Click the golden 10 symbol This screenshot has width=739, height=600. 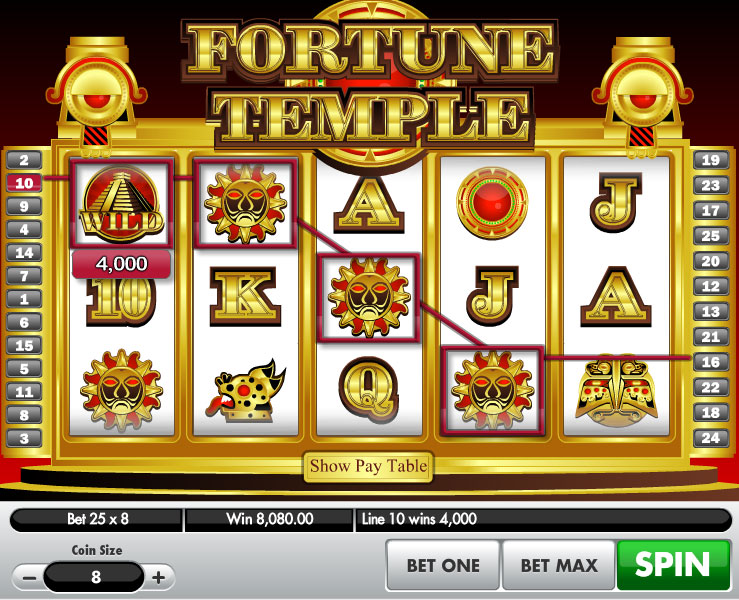tap(121, 302)
